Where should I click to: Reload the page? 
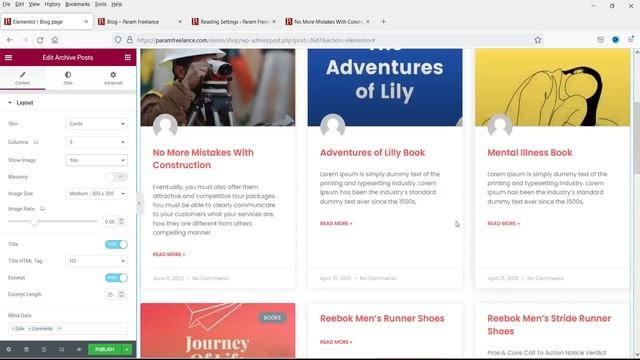pyautogui.click(x=40, y=40)
